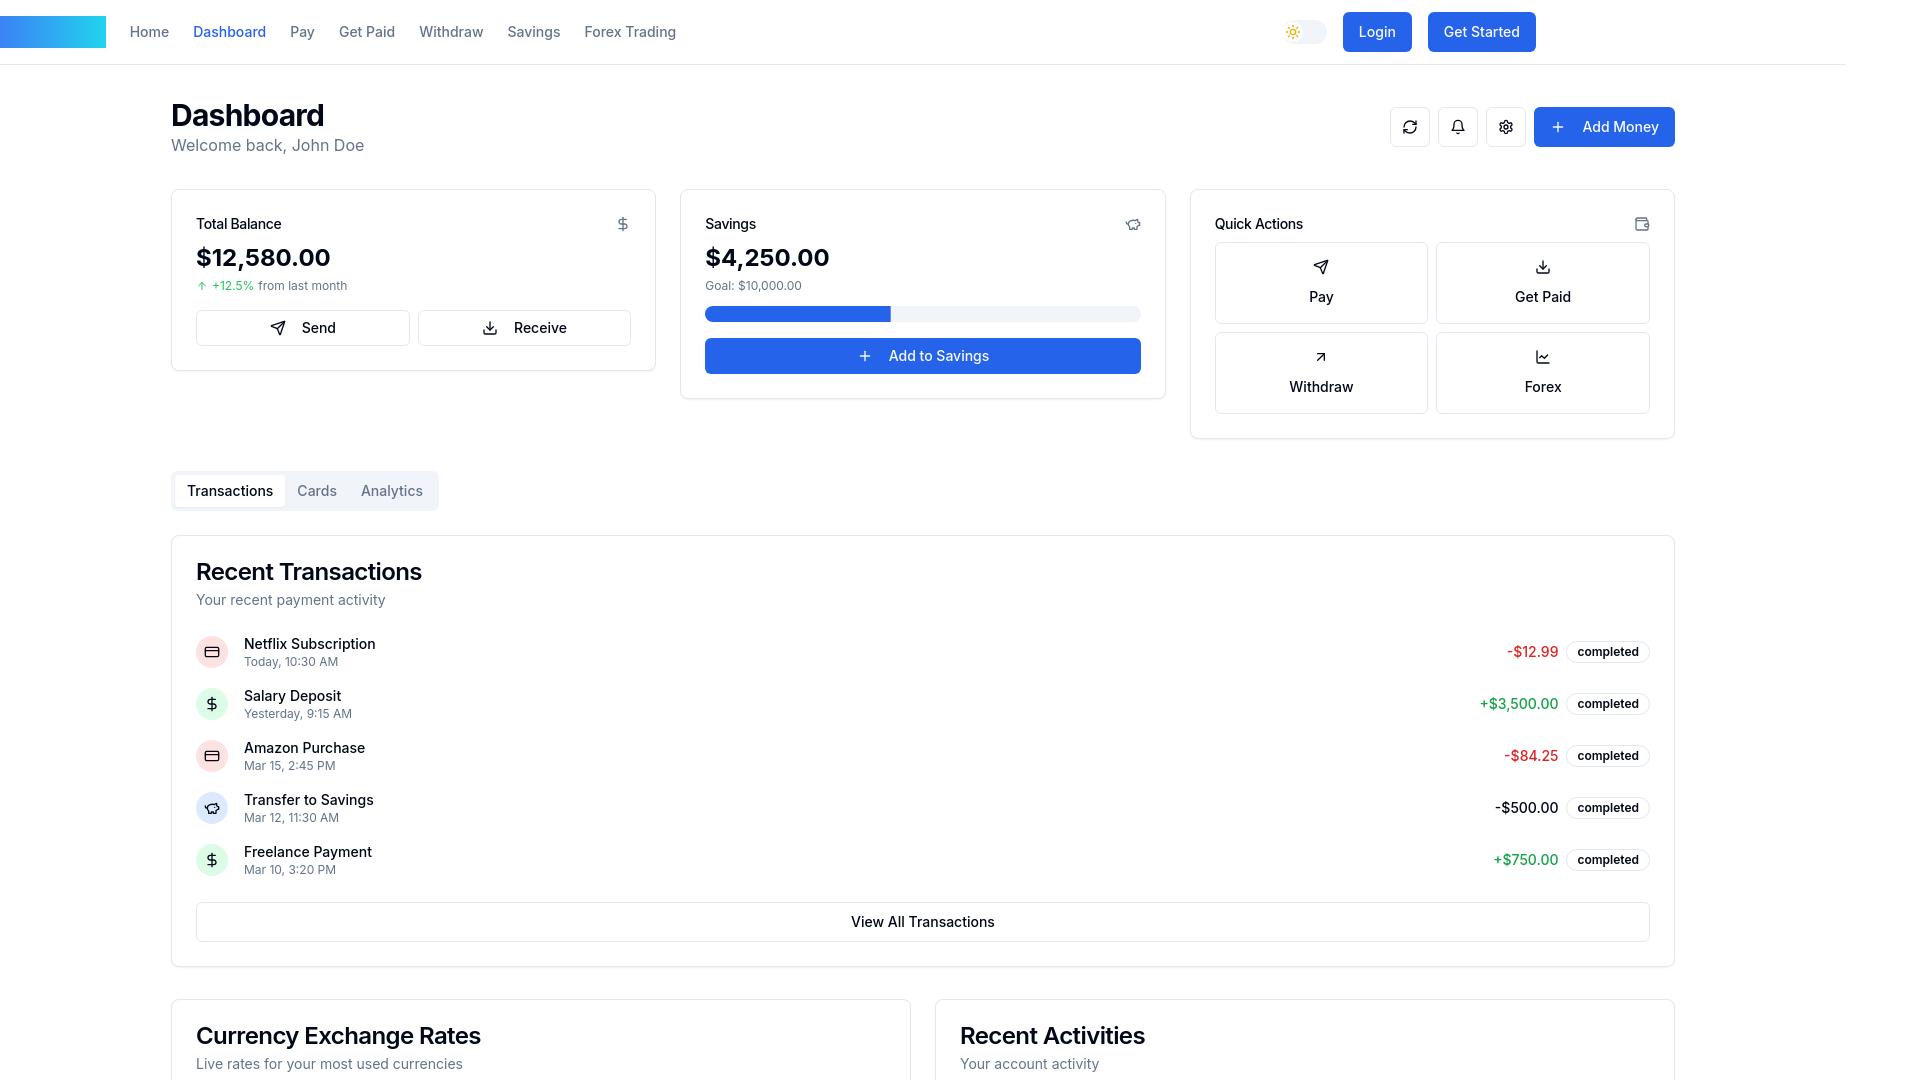The height and width of the screenshot is (1080, 1920).
Task: Toggle the light/dark theme switch
Action: click(x=1305, y=32)
